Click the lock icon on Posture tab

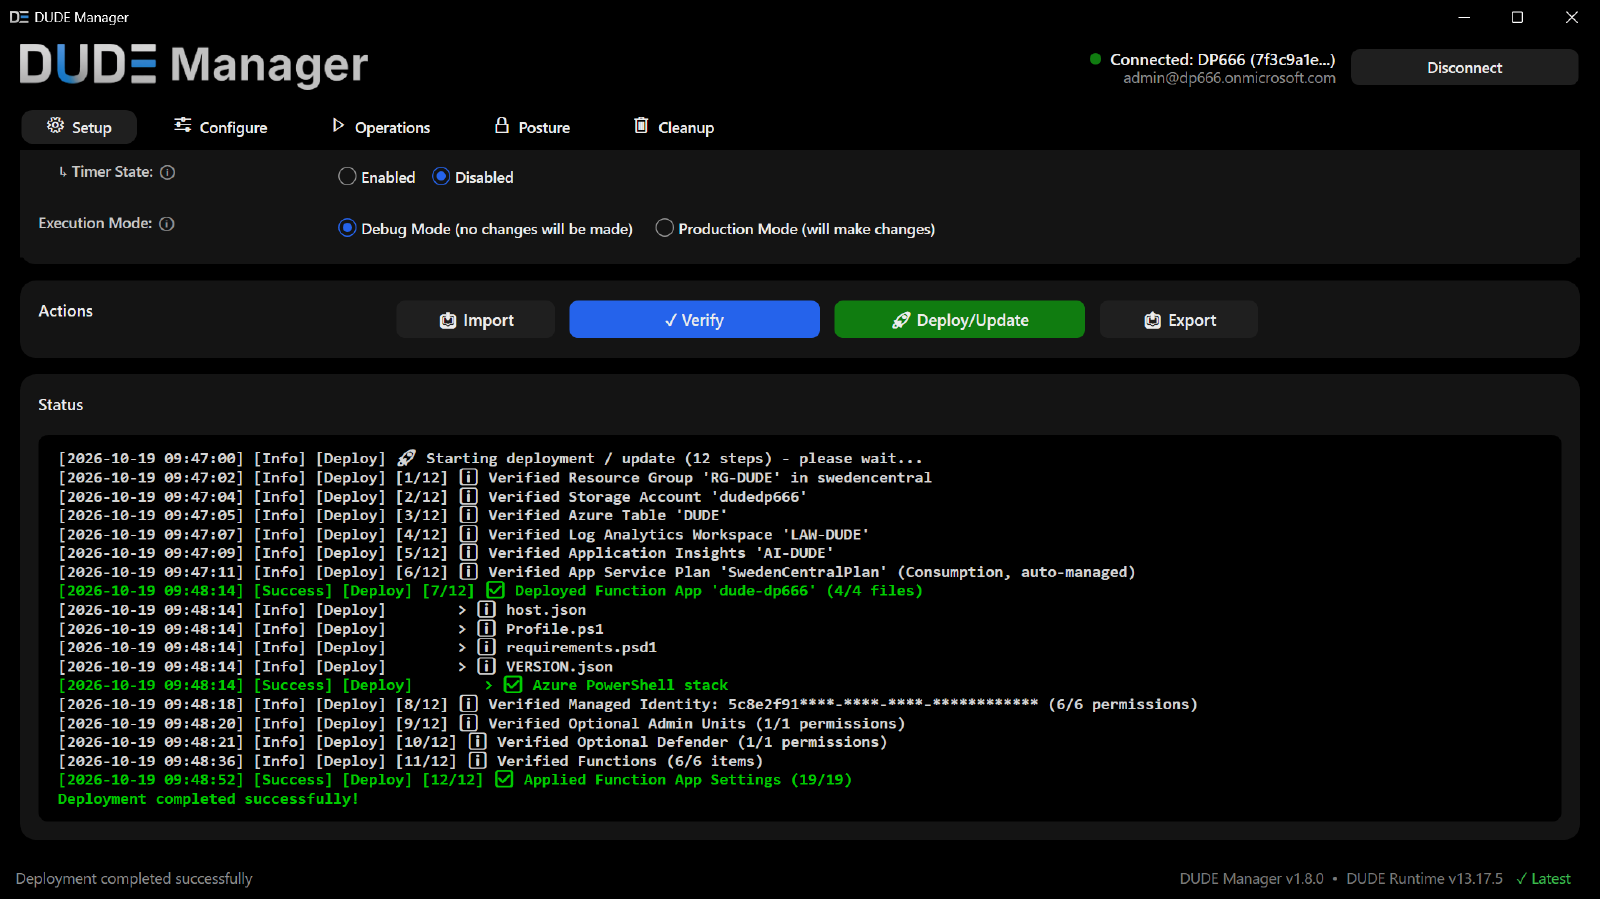tap(502, 125)
